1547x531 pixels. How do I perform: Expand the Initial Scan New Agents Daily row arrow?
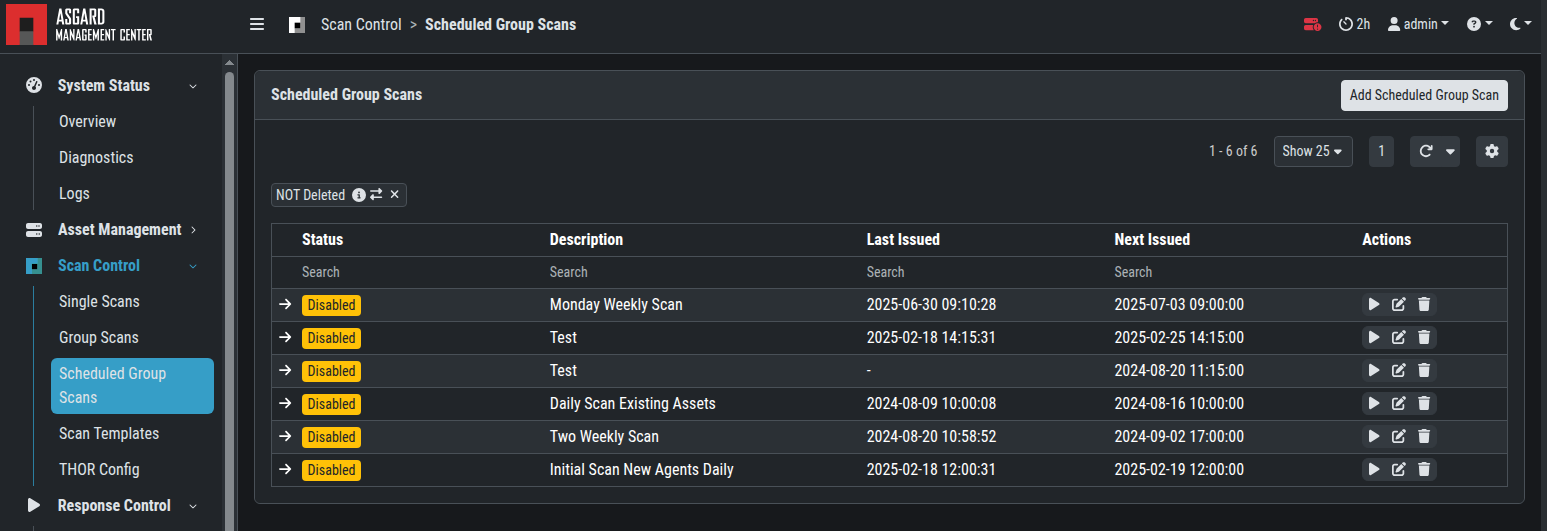point(285,469)
